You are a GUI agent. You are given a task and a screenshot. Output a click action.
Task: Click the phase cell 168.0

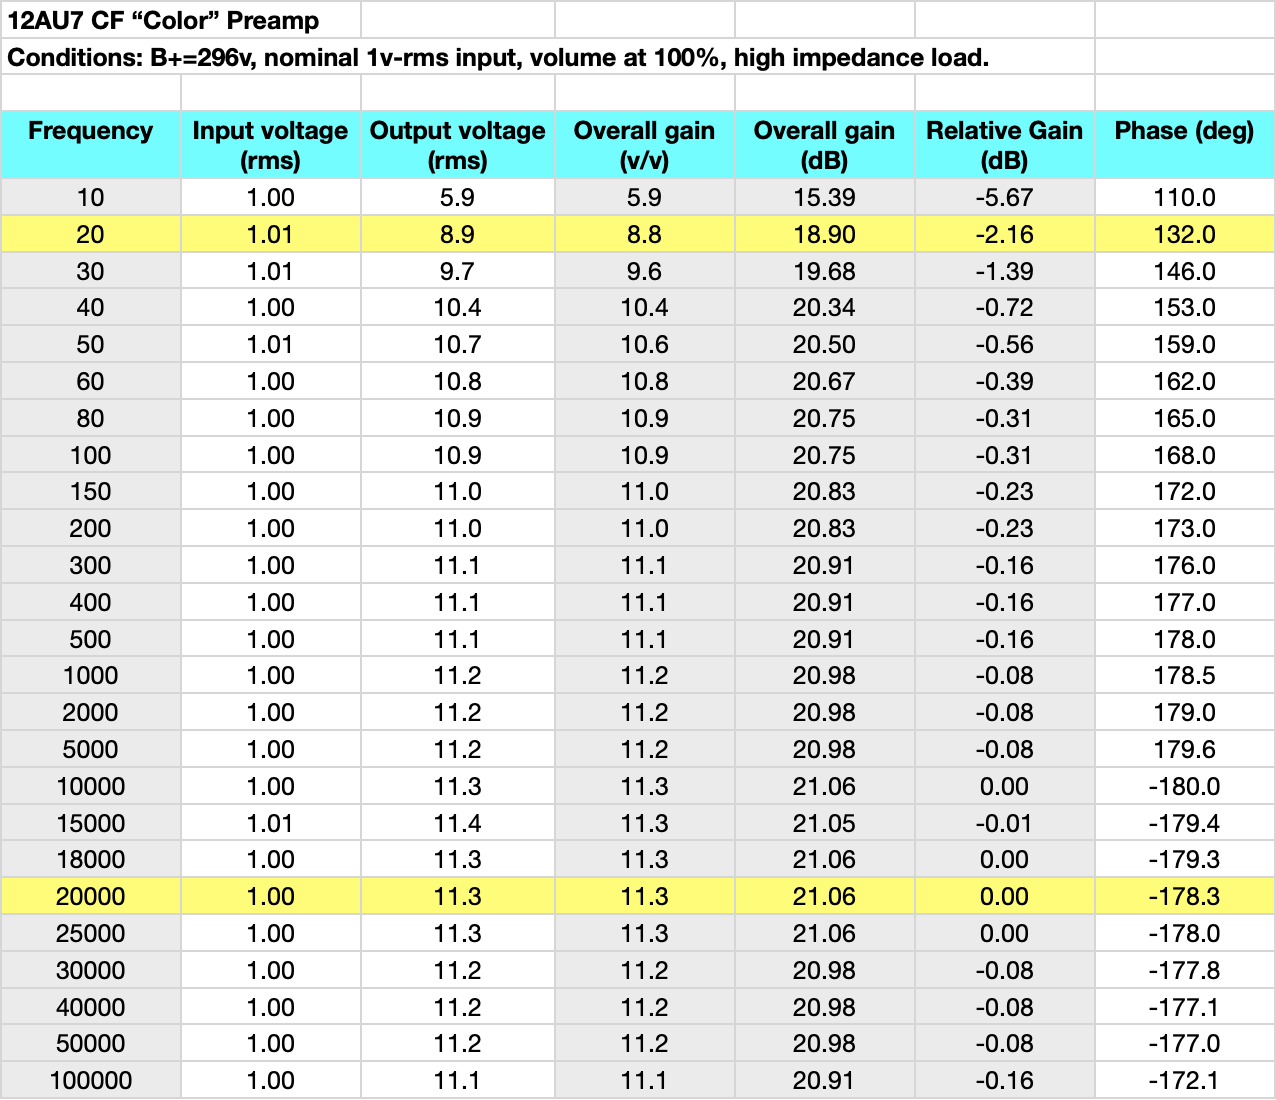[1184, 455]
